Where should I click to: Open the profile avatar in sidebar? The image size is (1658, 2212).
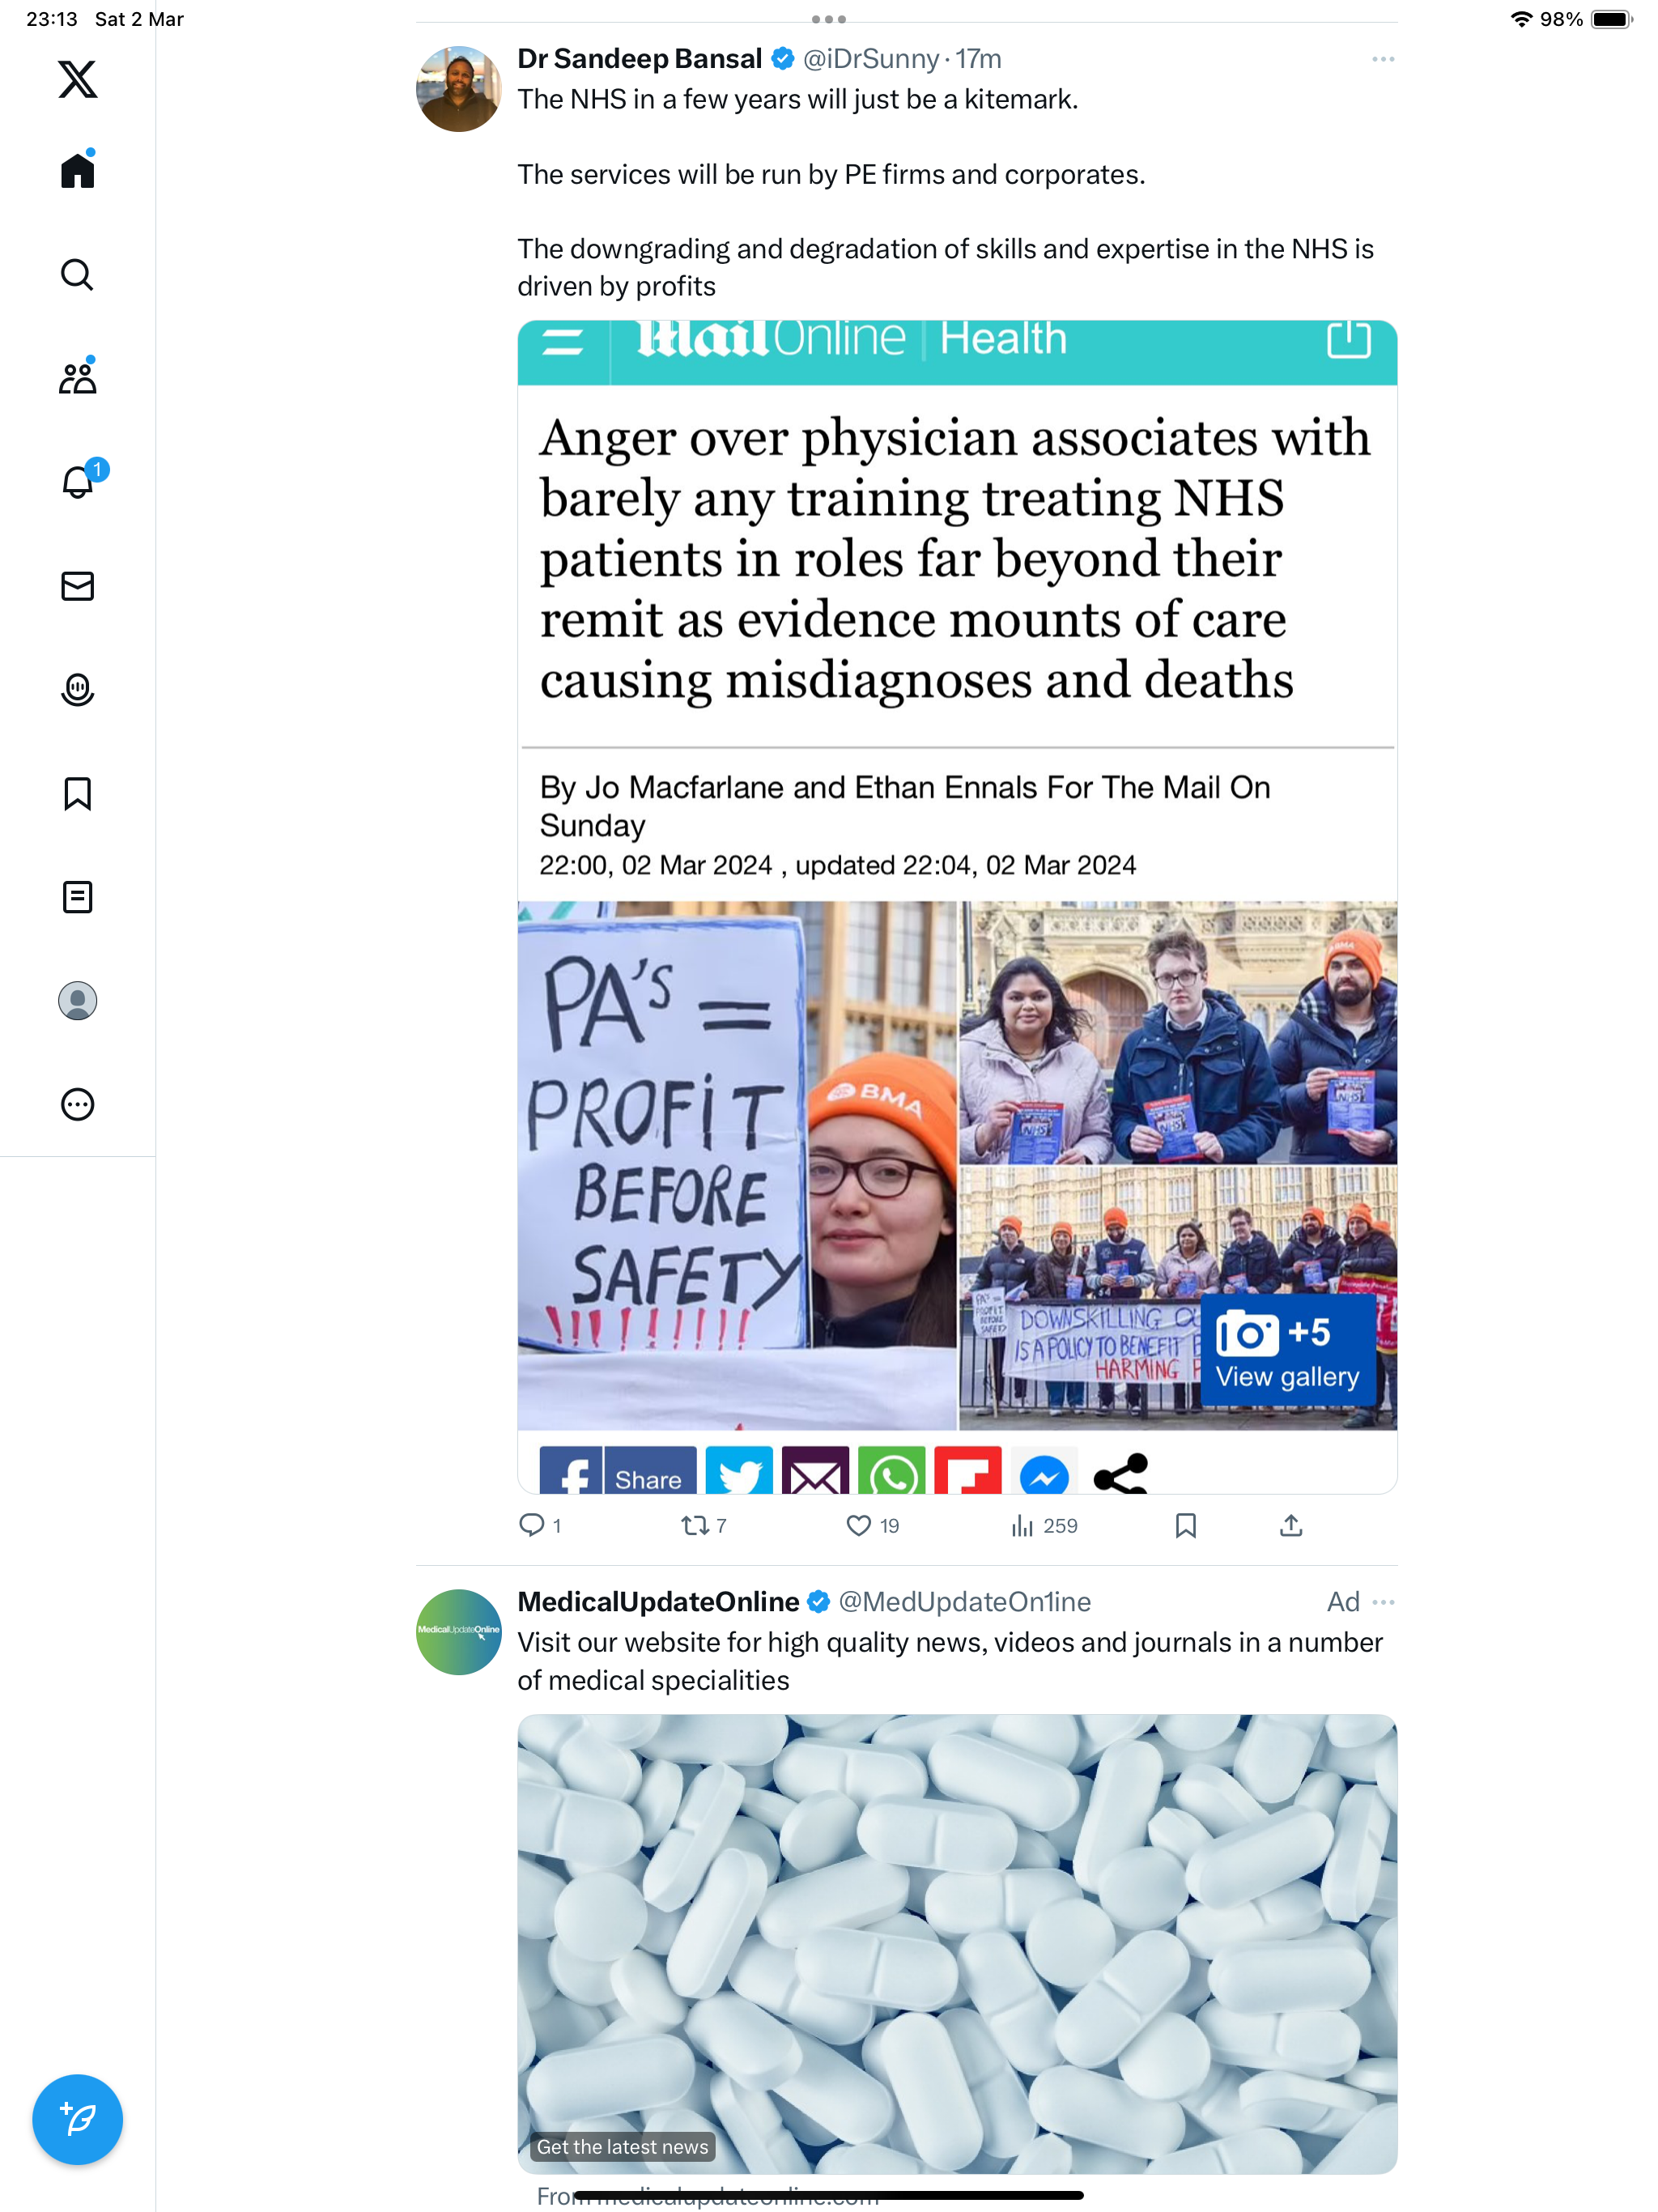[77, 1001]
